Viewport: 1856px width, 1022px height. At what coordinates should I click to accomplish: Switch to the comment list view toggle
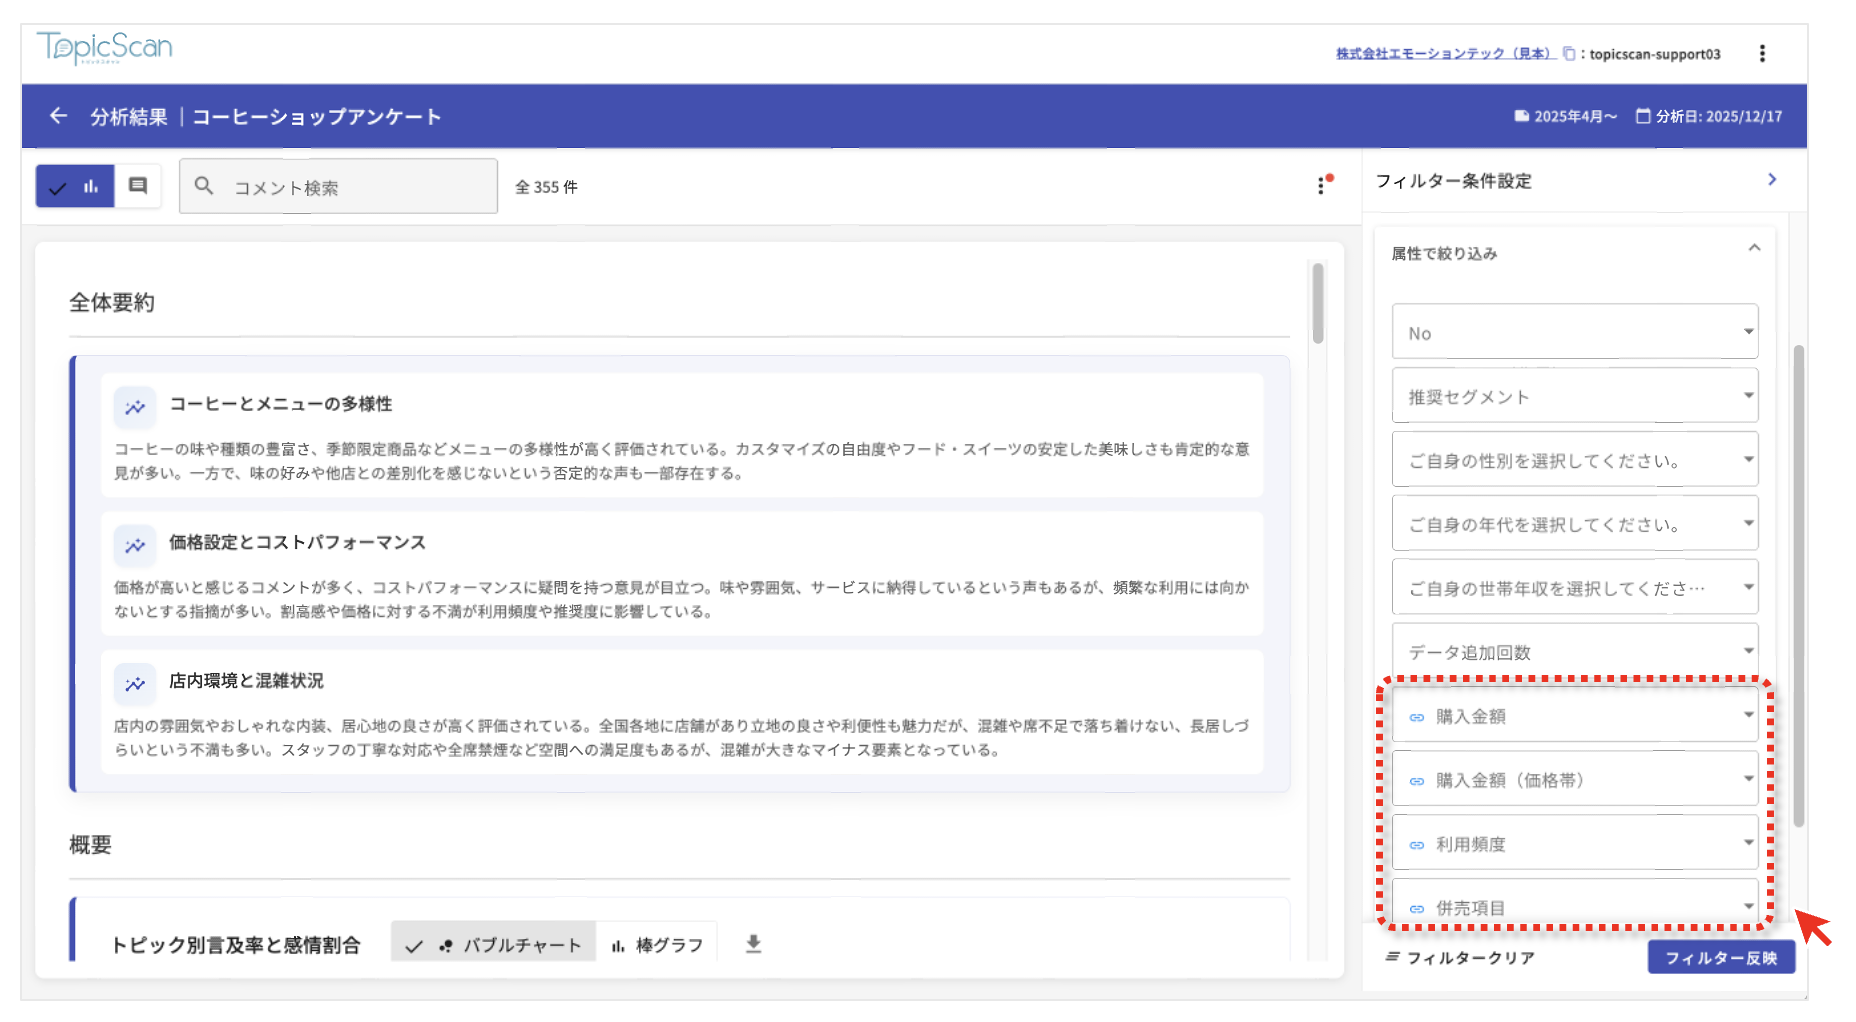138,186
